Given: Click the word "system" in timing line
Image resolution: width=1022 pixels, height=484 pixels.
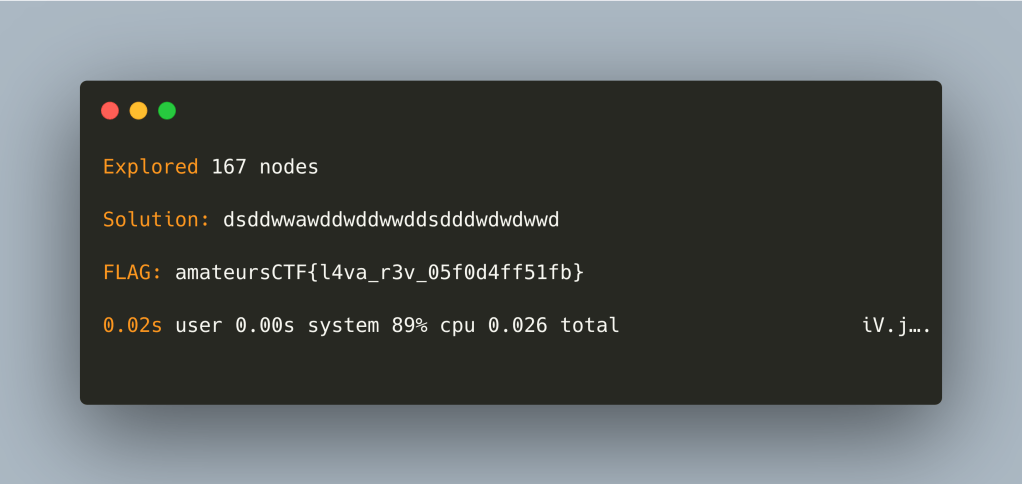Looking at the screenshot, I should click(343, 325).
